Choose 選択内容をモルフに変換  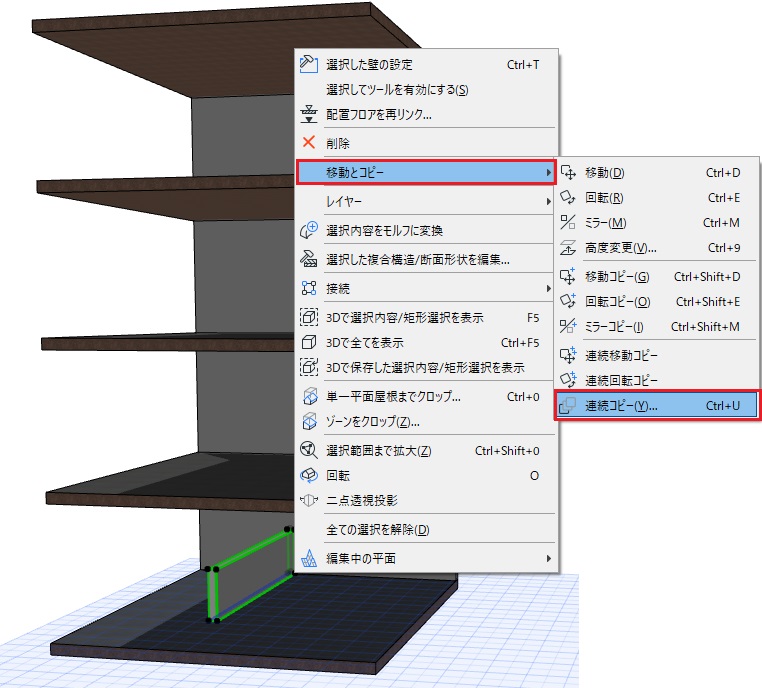coord(426,230)
